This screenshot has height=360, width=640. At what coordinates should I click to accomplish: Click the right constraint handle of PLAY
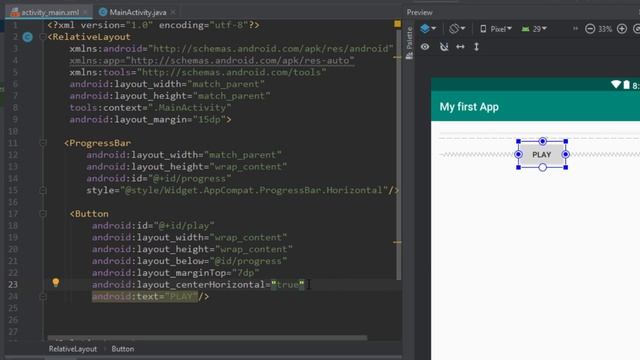(566, 154)
